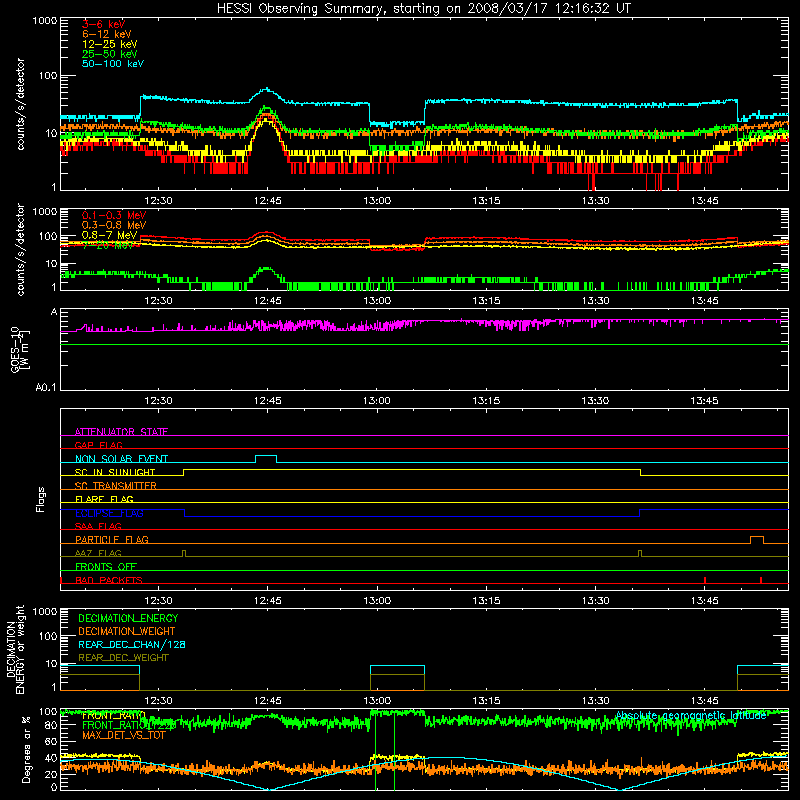800x800 pixels.
Task: Select the ECLIPSE_FLAG label
Action: point(109,513)
